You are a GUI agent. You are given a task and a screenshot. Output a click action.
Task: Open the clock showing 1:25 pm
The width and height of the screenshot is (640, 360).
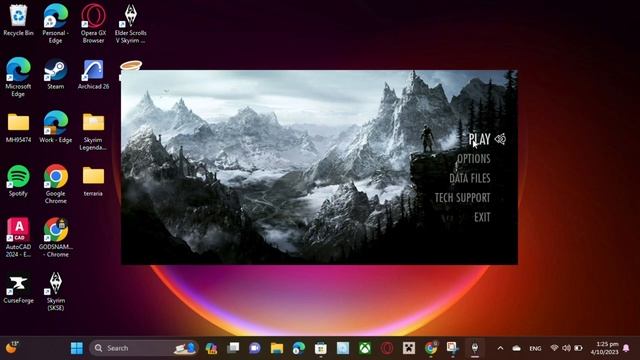pyautogui.click(x=604, y=348)
